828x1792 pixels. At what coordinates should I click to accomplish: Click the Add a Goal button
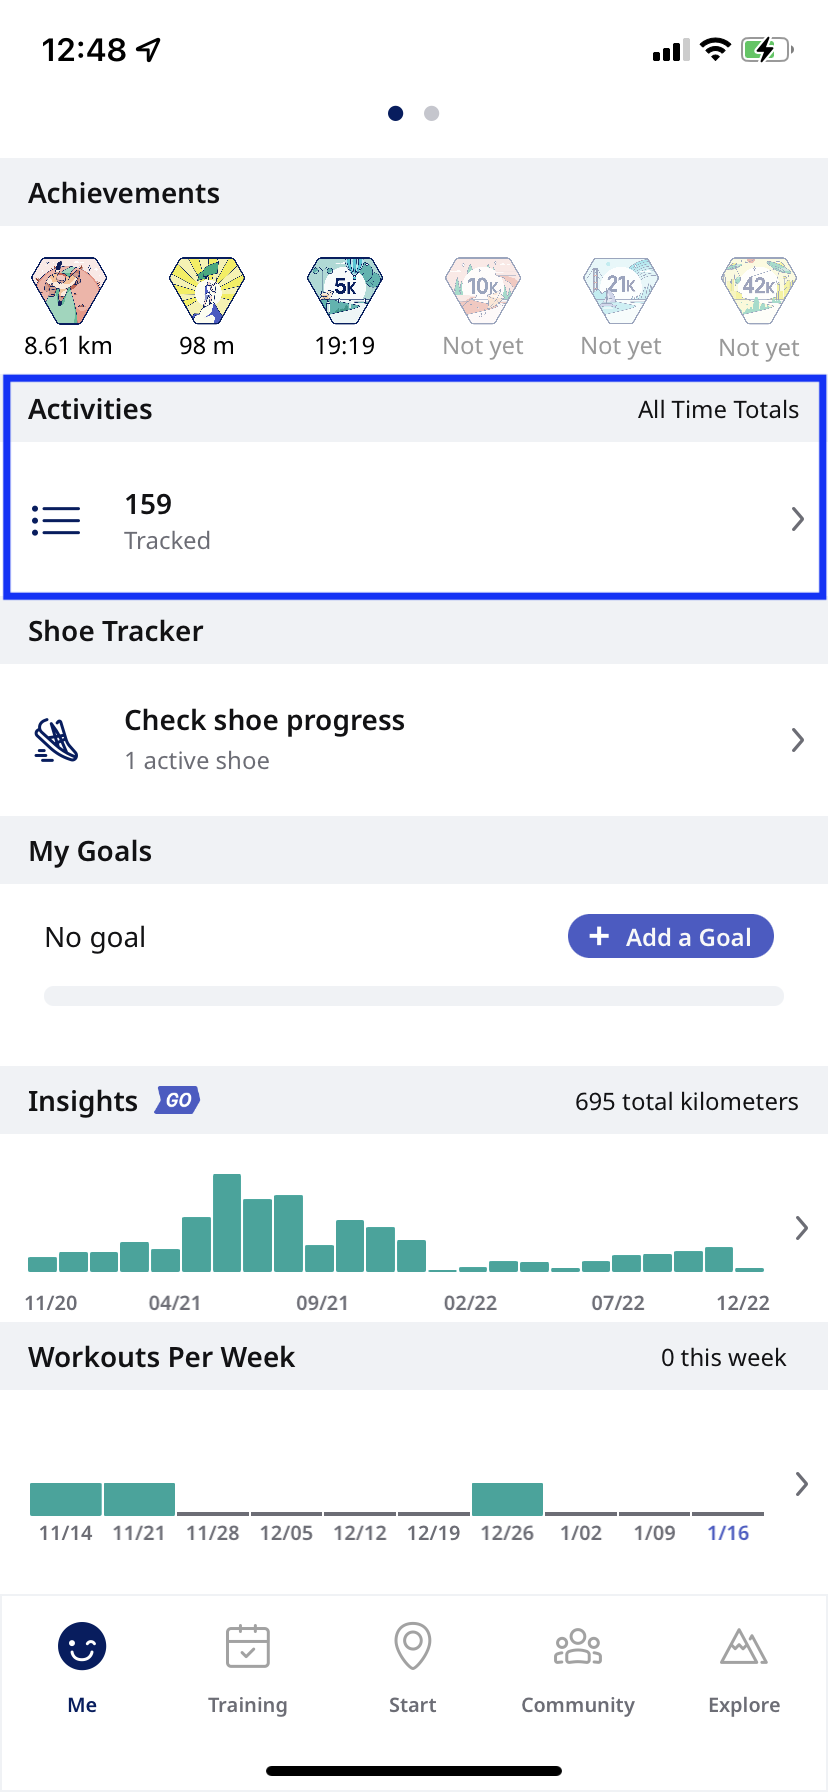670,937
